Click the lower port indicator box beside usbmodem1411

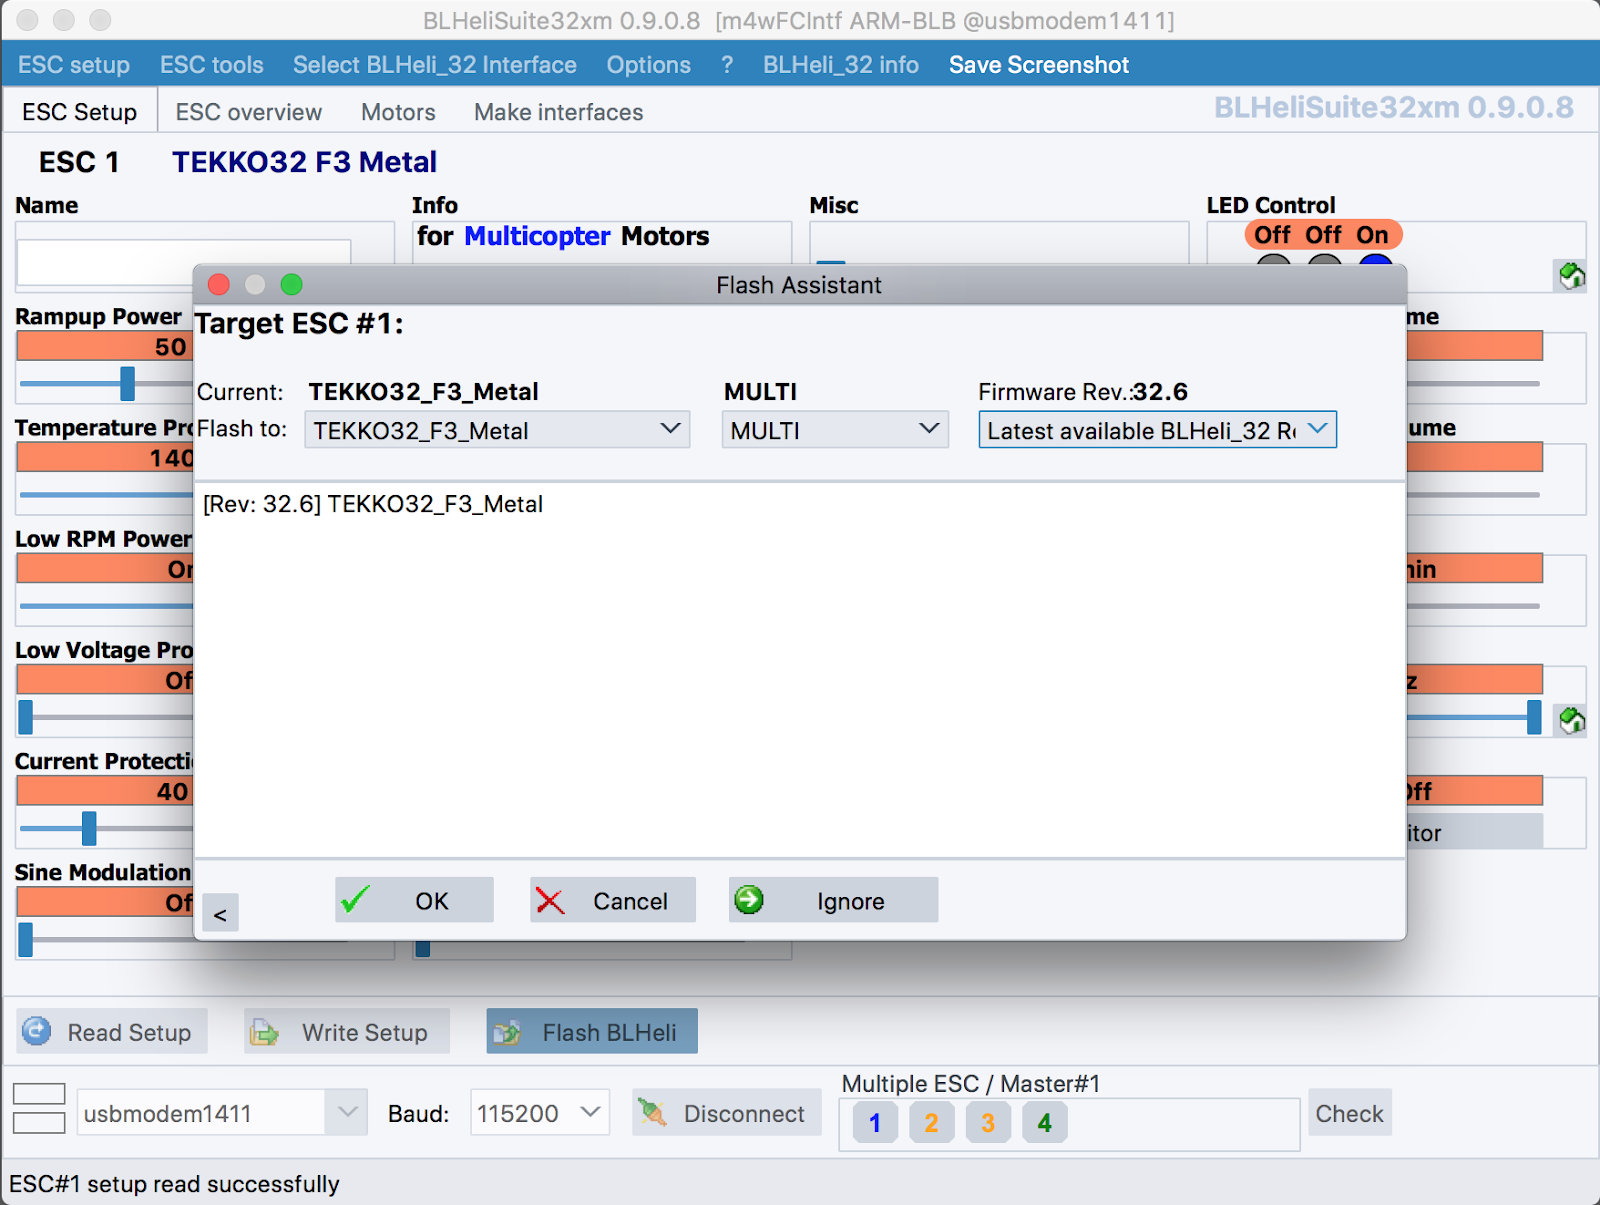(39, 1123)
